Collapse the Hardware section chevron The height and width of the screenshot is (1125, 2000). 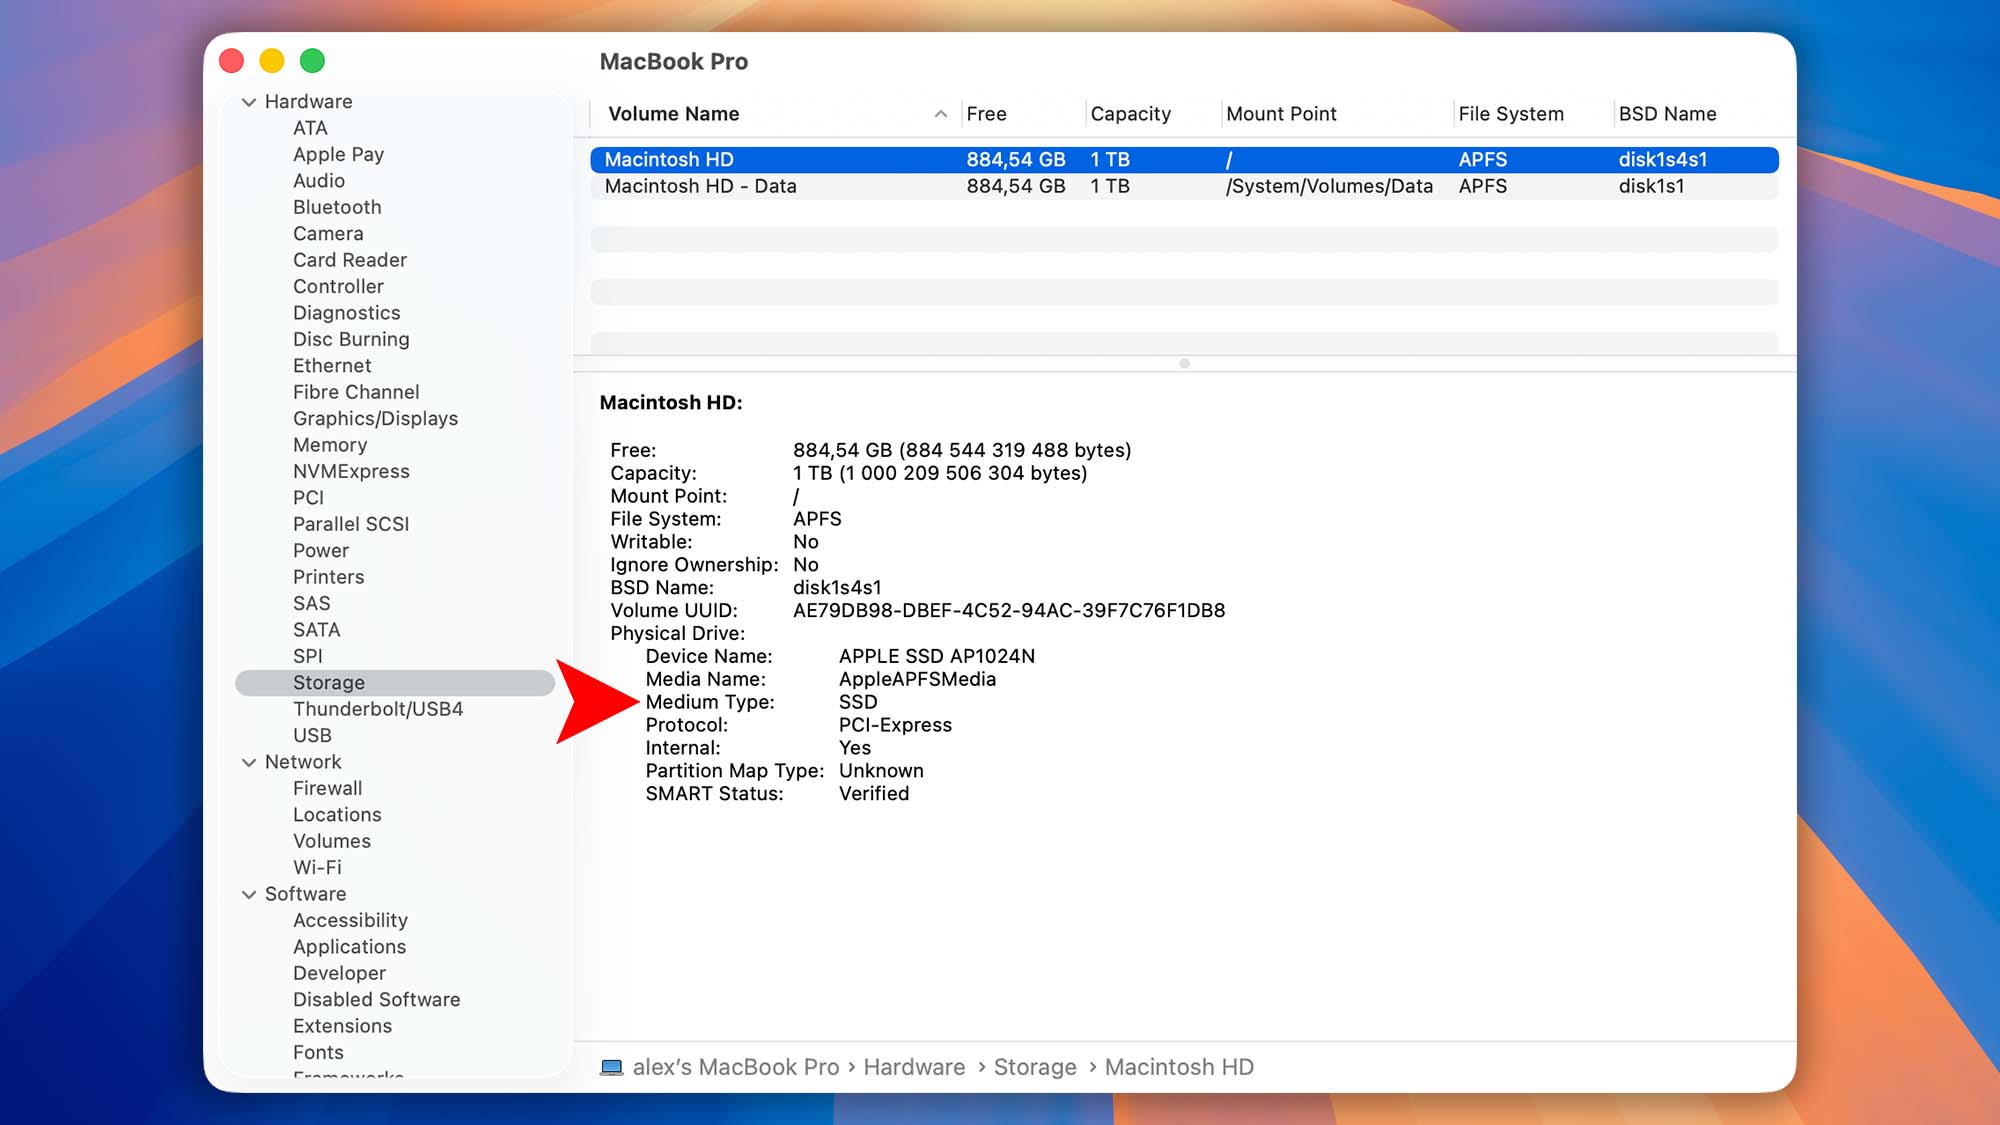click(249, 102)
